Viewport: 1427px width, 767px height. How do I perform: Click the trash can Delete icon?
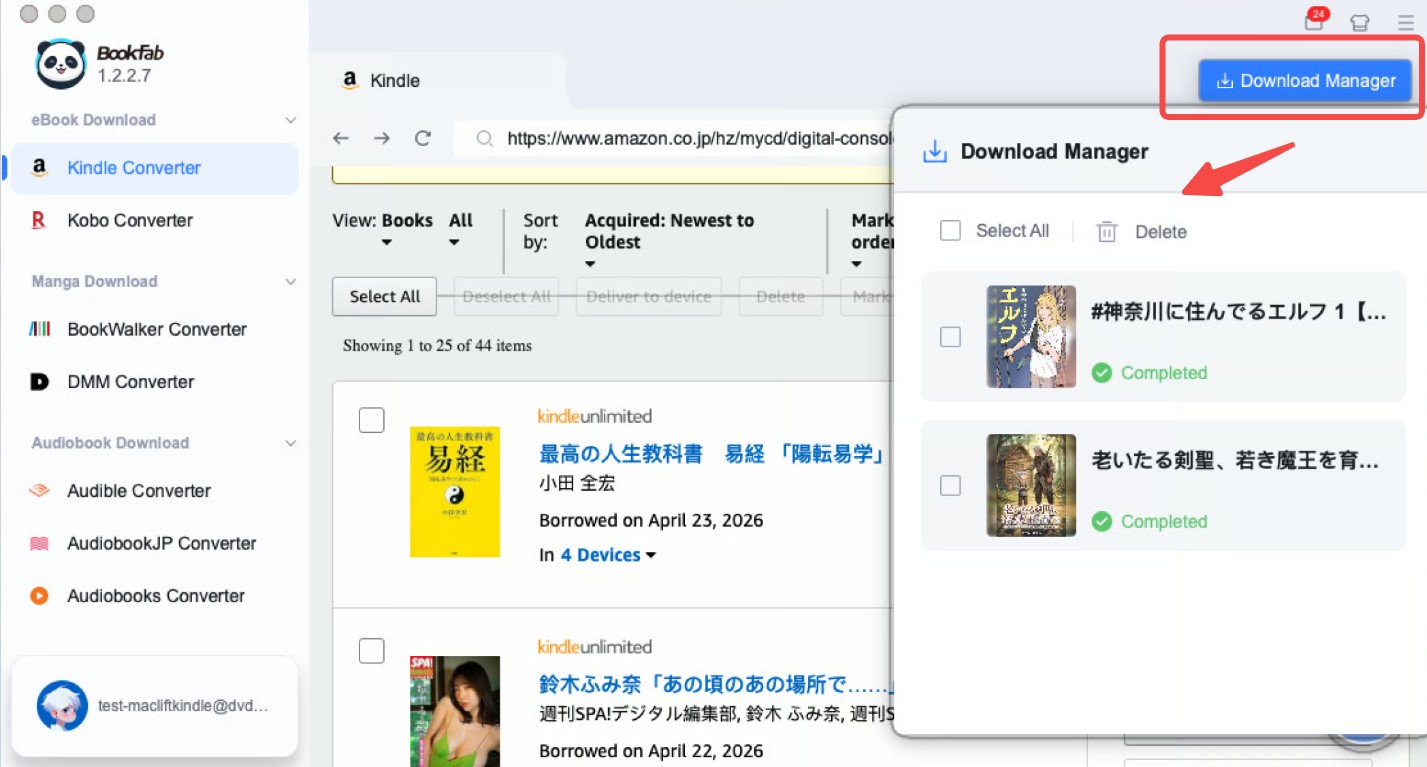tap(1107, 232)
